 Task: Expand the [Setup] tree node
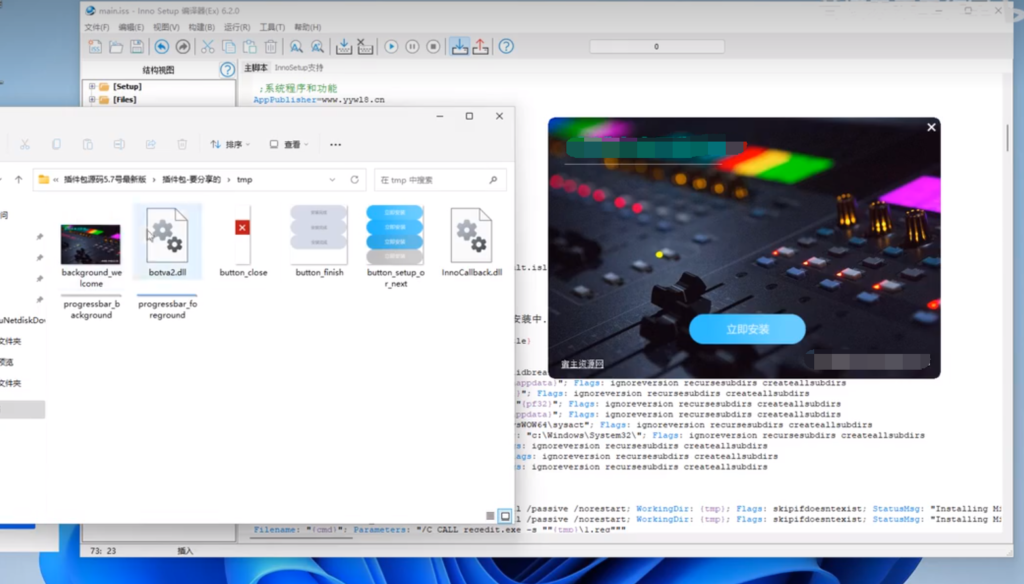[x=92, y=87]
